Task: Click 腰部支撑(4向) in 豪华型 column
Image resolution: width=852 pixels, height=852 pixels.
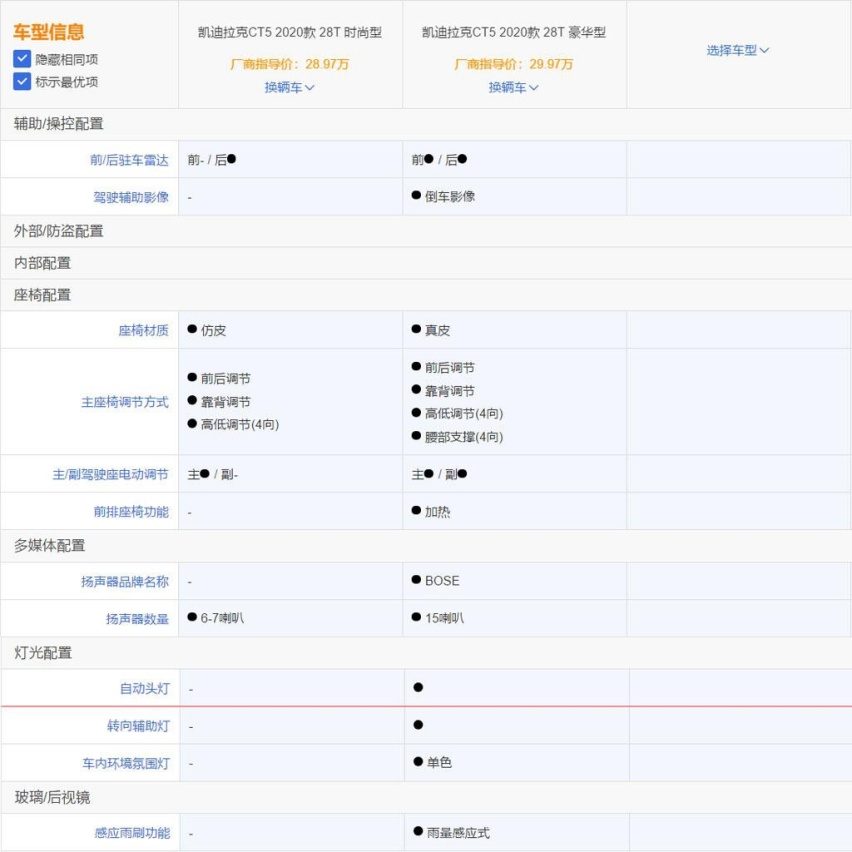Action: (458, 437)
